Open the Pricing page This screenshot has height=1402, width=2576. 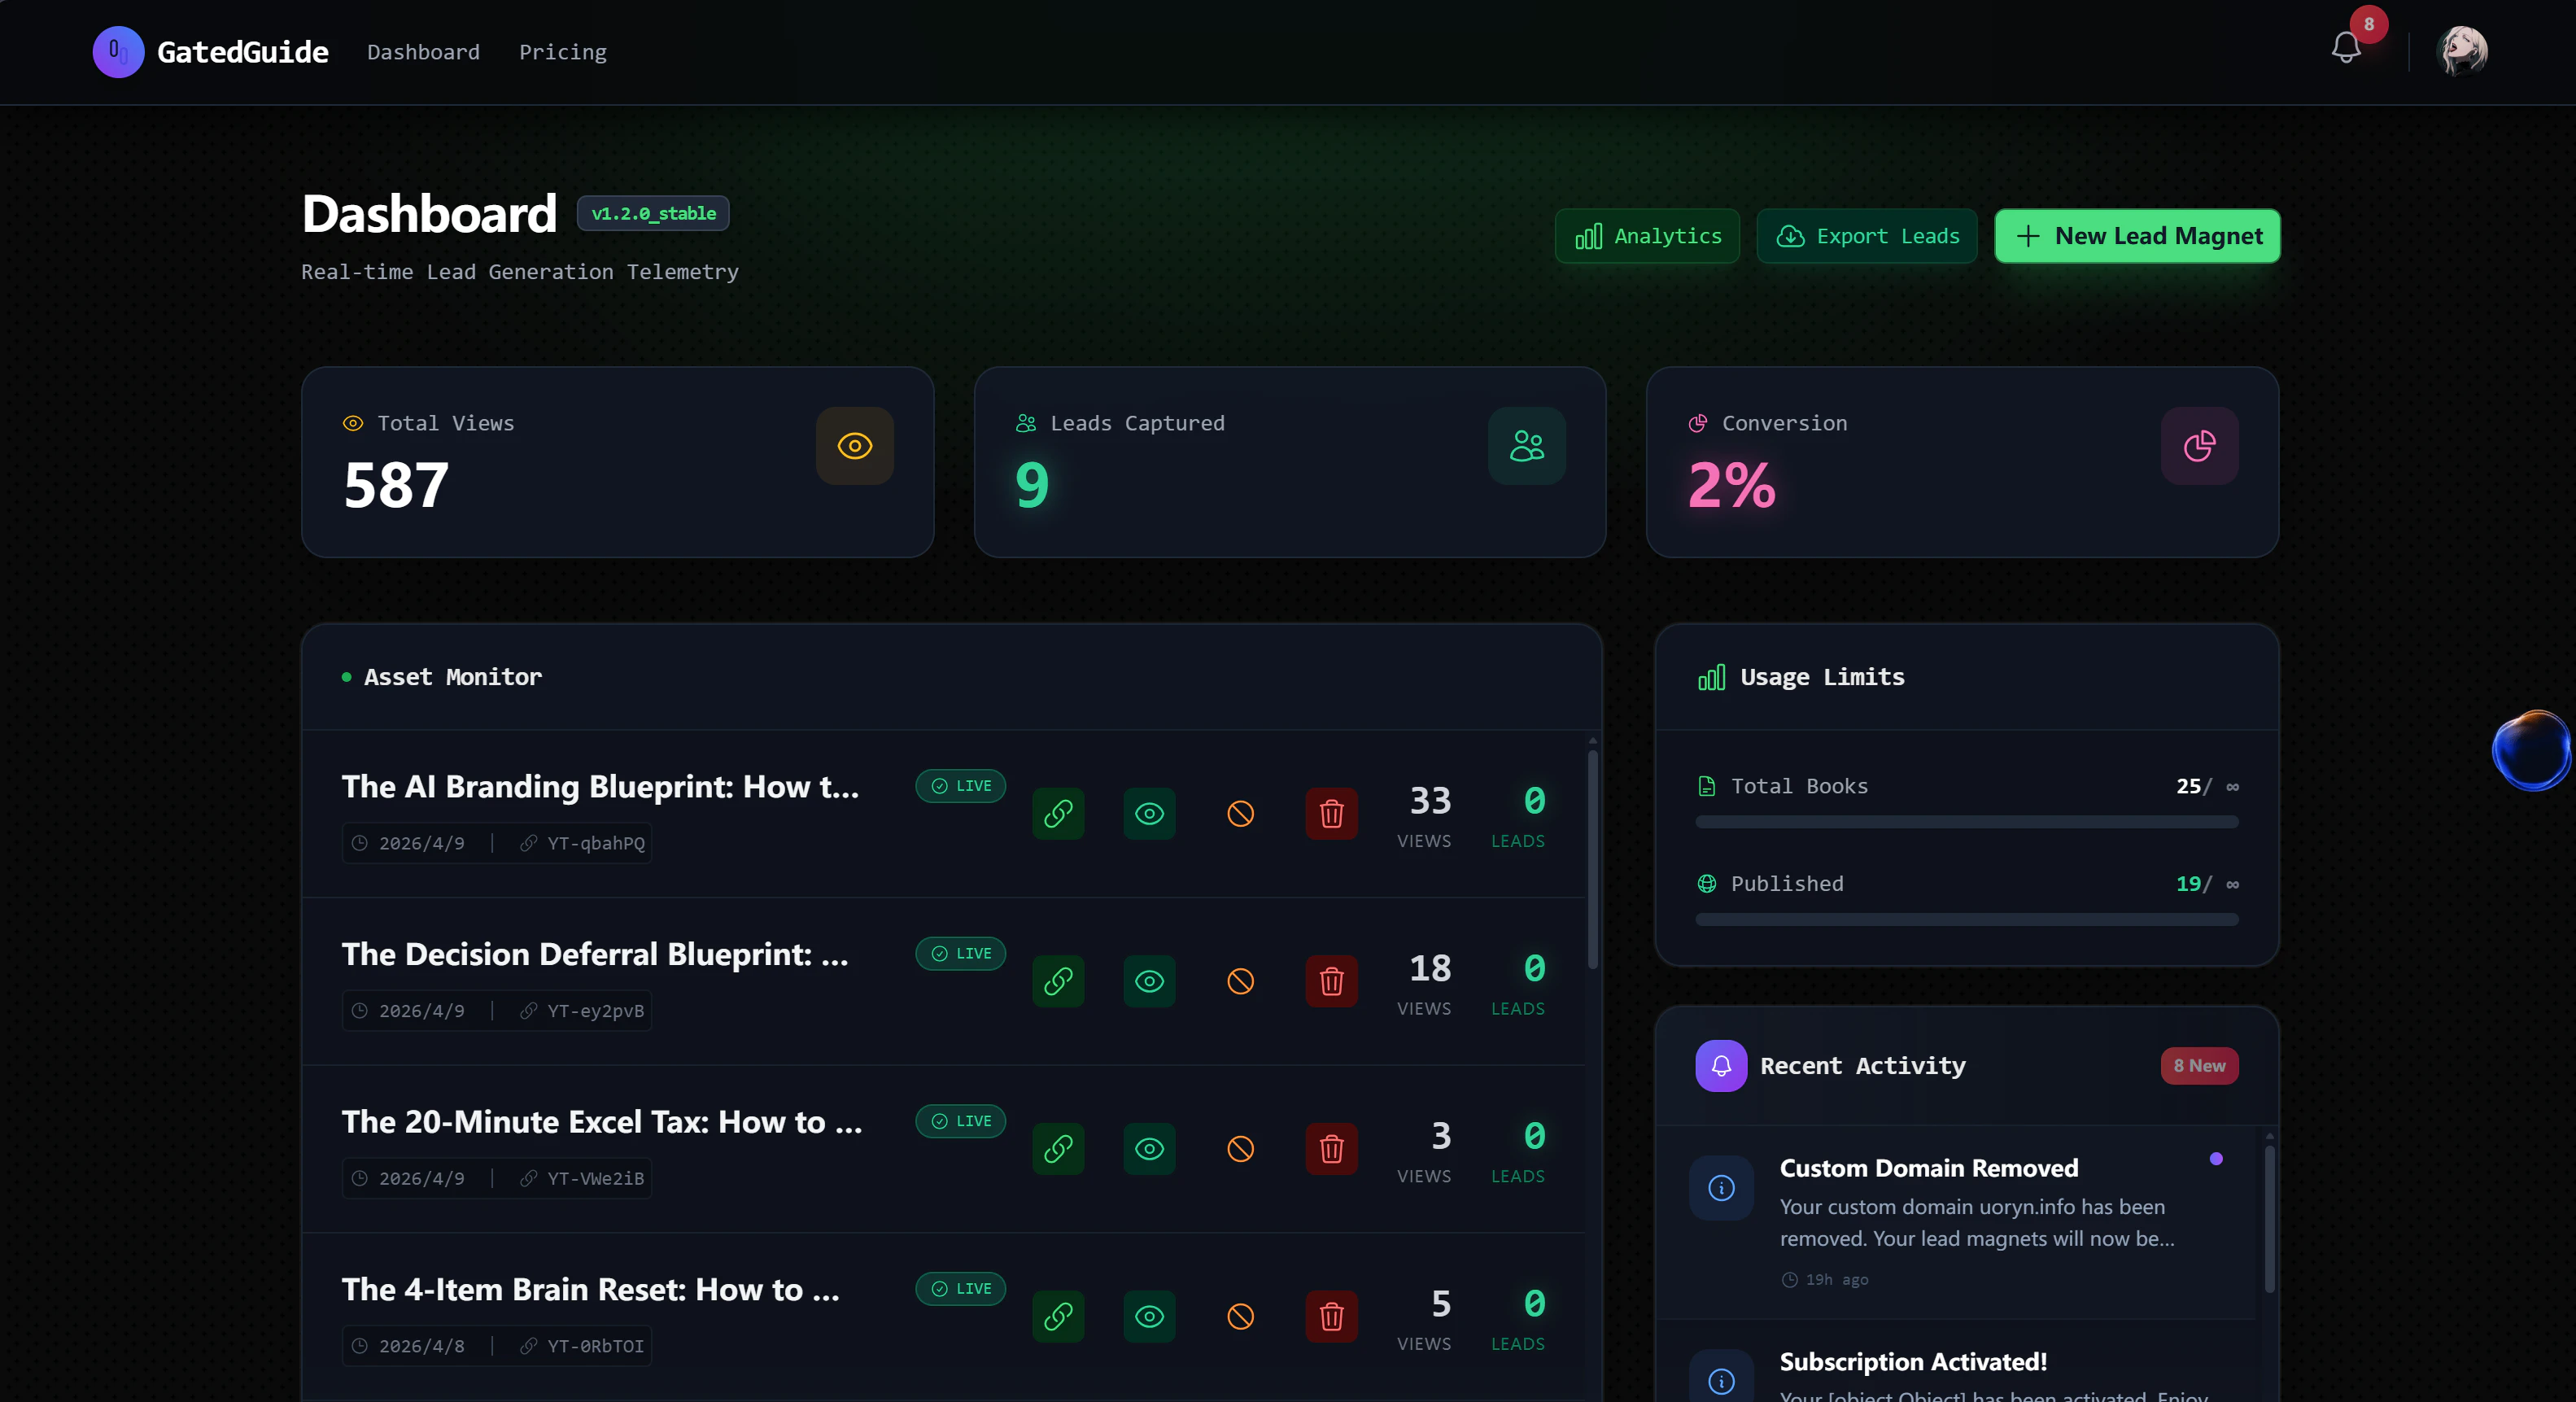[562, 52]
